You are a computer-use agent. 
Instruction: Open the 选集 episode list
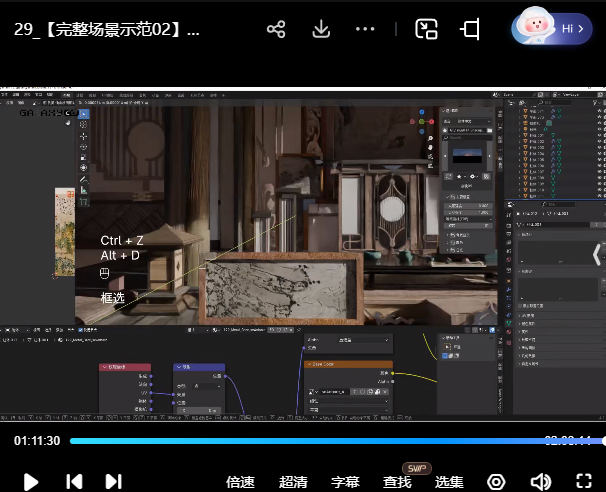pos(449,482)
